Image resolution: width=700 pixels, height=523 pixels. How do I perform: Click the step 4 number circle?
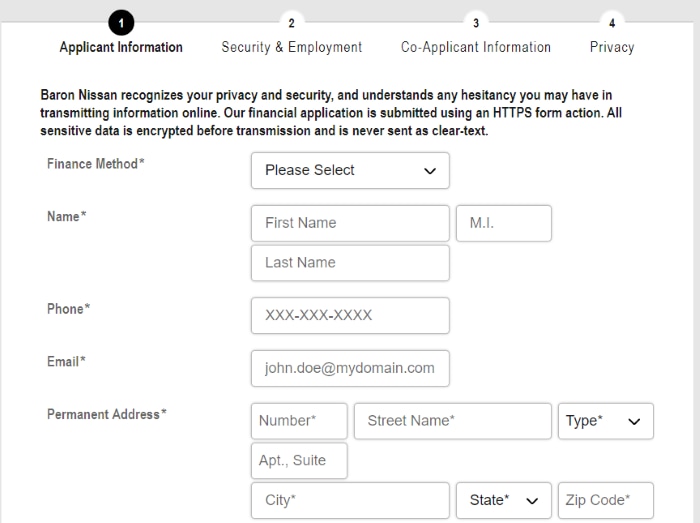(612, 23)
